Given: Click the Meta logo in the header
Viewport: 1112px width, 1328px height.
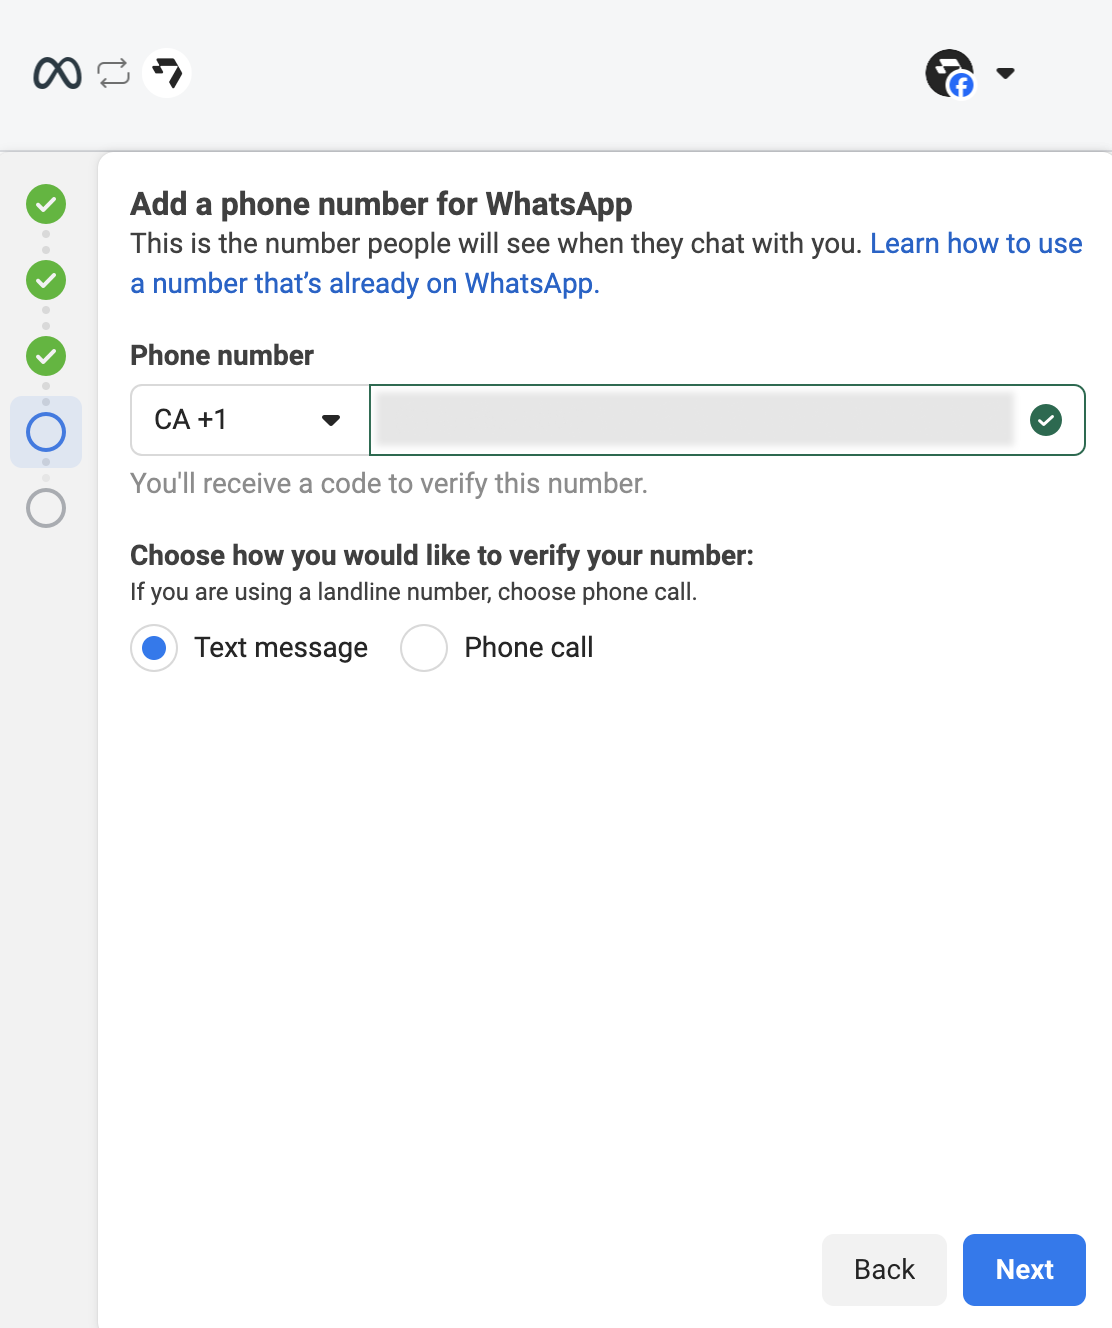Looking at the screenshot, I should point(57,72).
